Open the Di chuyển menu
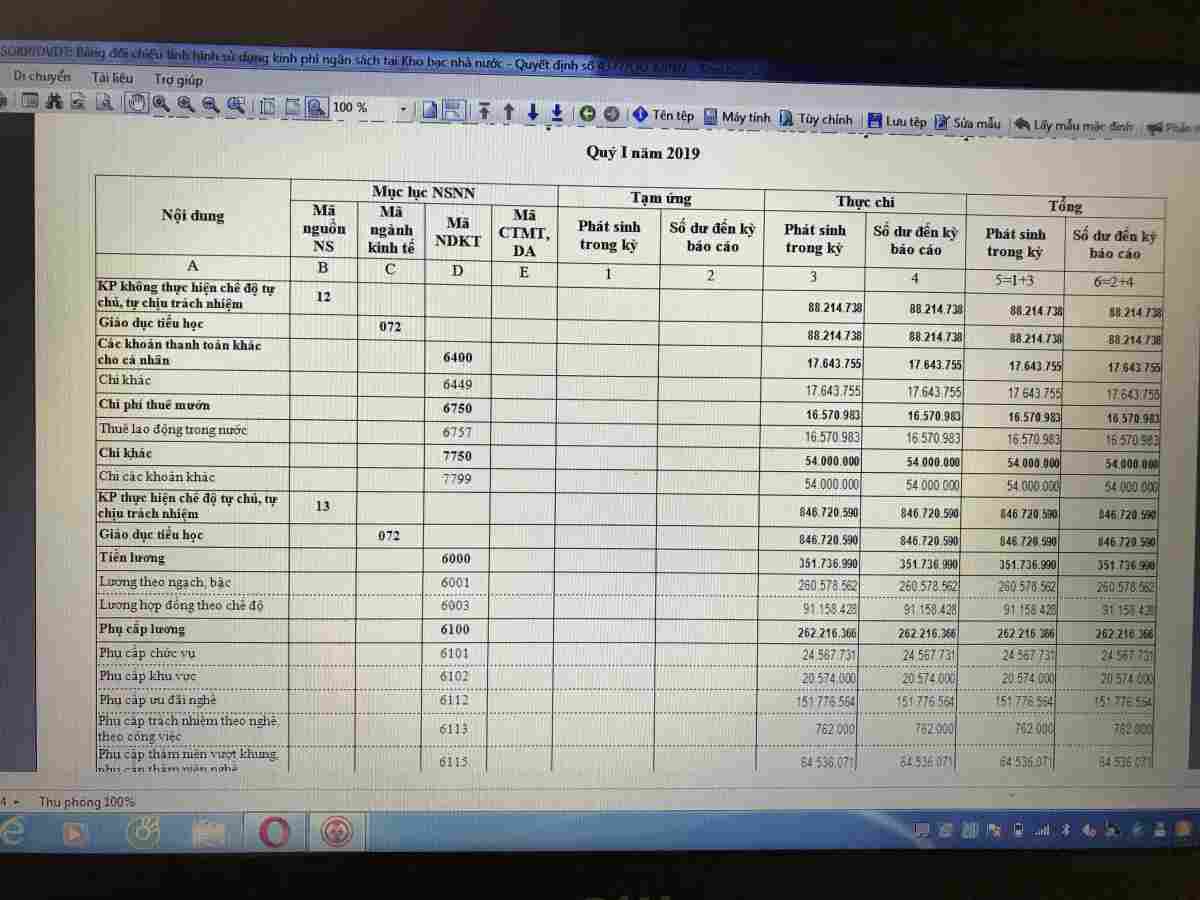 point(42,77)
